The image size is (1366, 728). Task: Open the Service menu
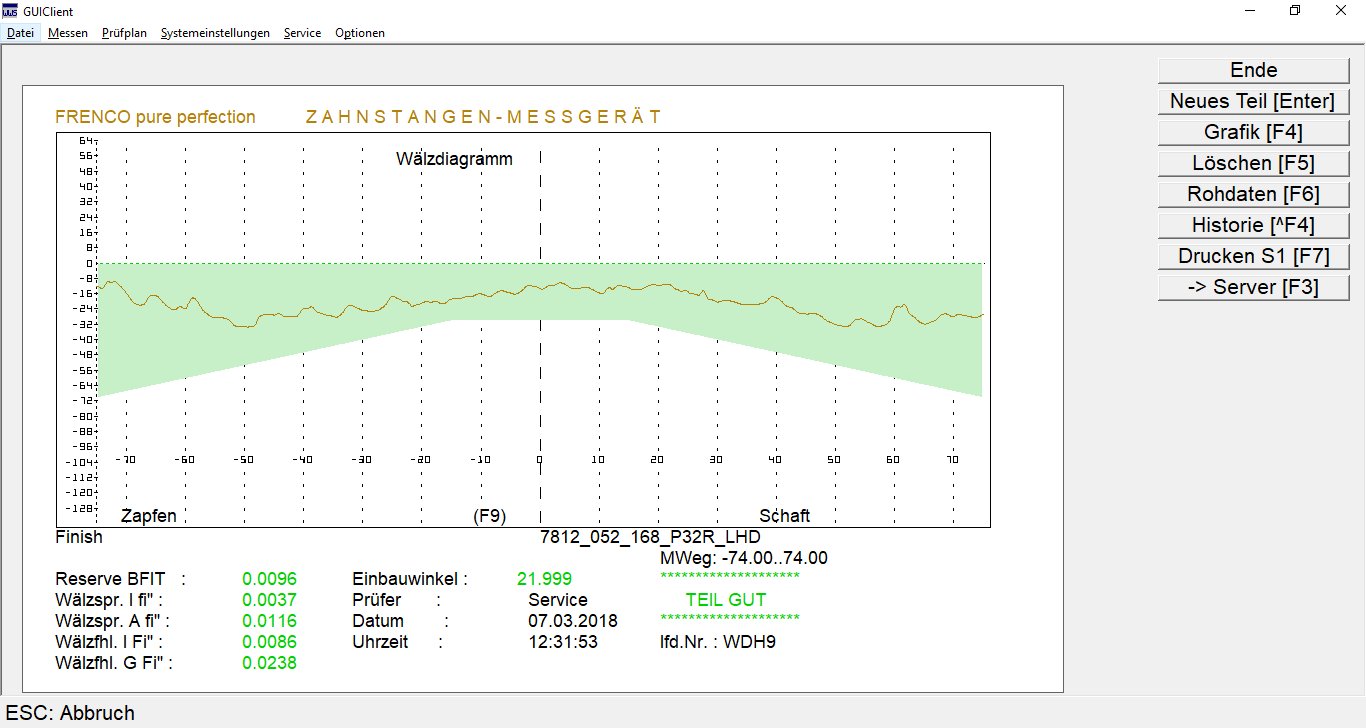tap(302, 33)
